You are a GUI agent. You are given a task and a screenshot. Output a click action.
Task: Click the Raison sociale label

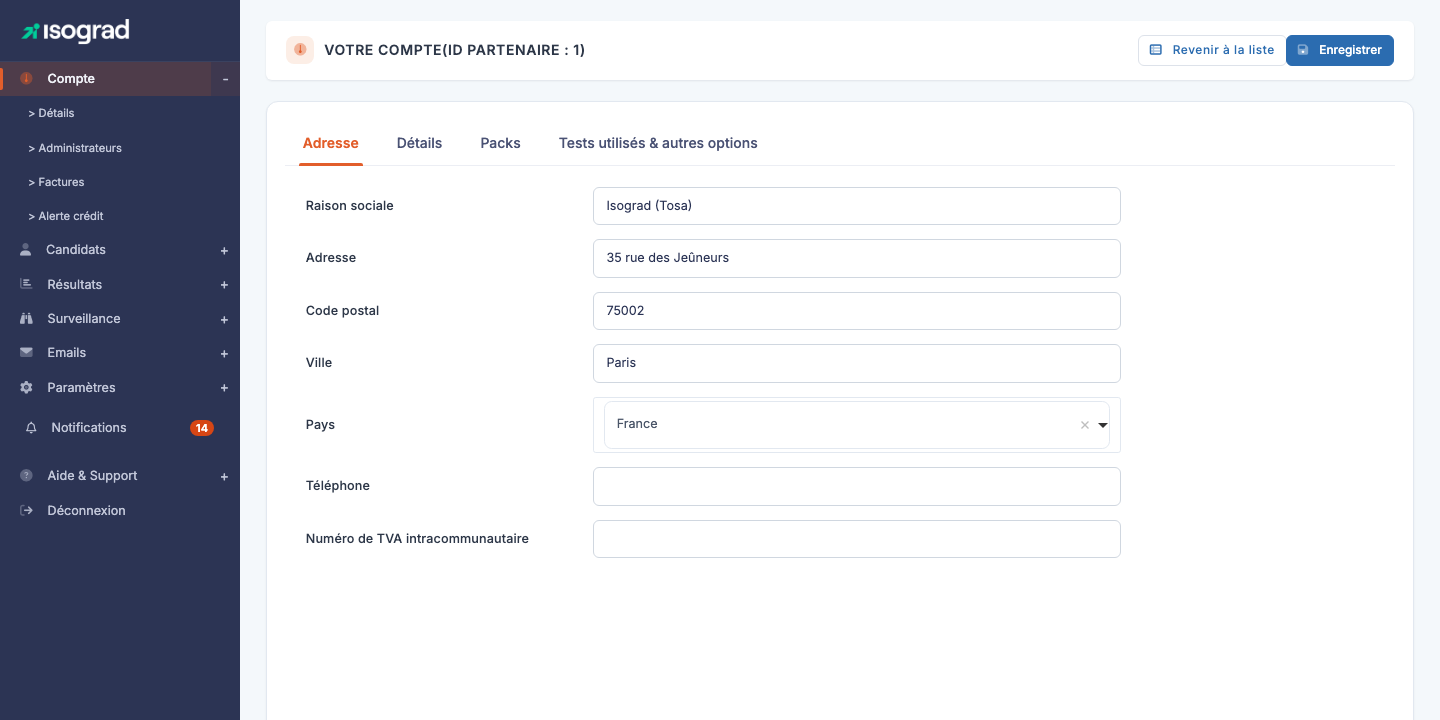(350, 206)
